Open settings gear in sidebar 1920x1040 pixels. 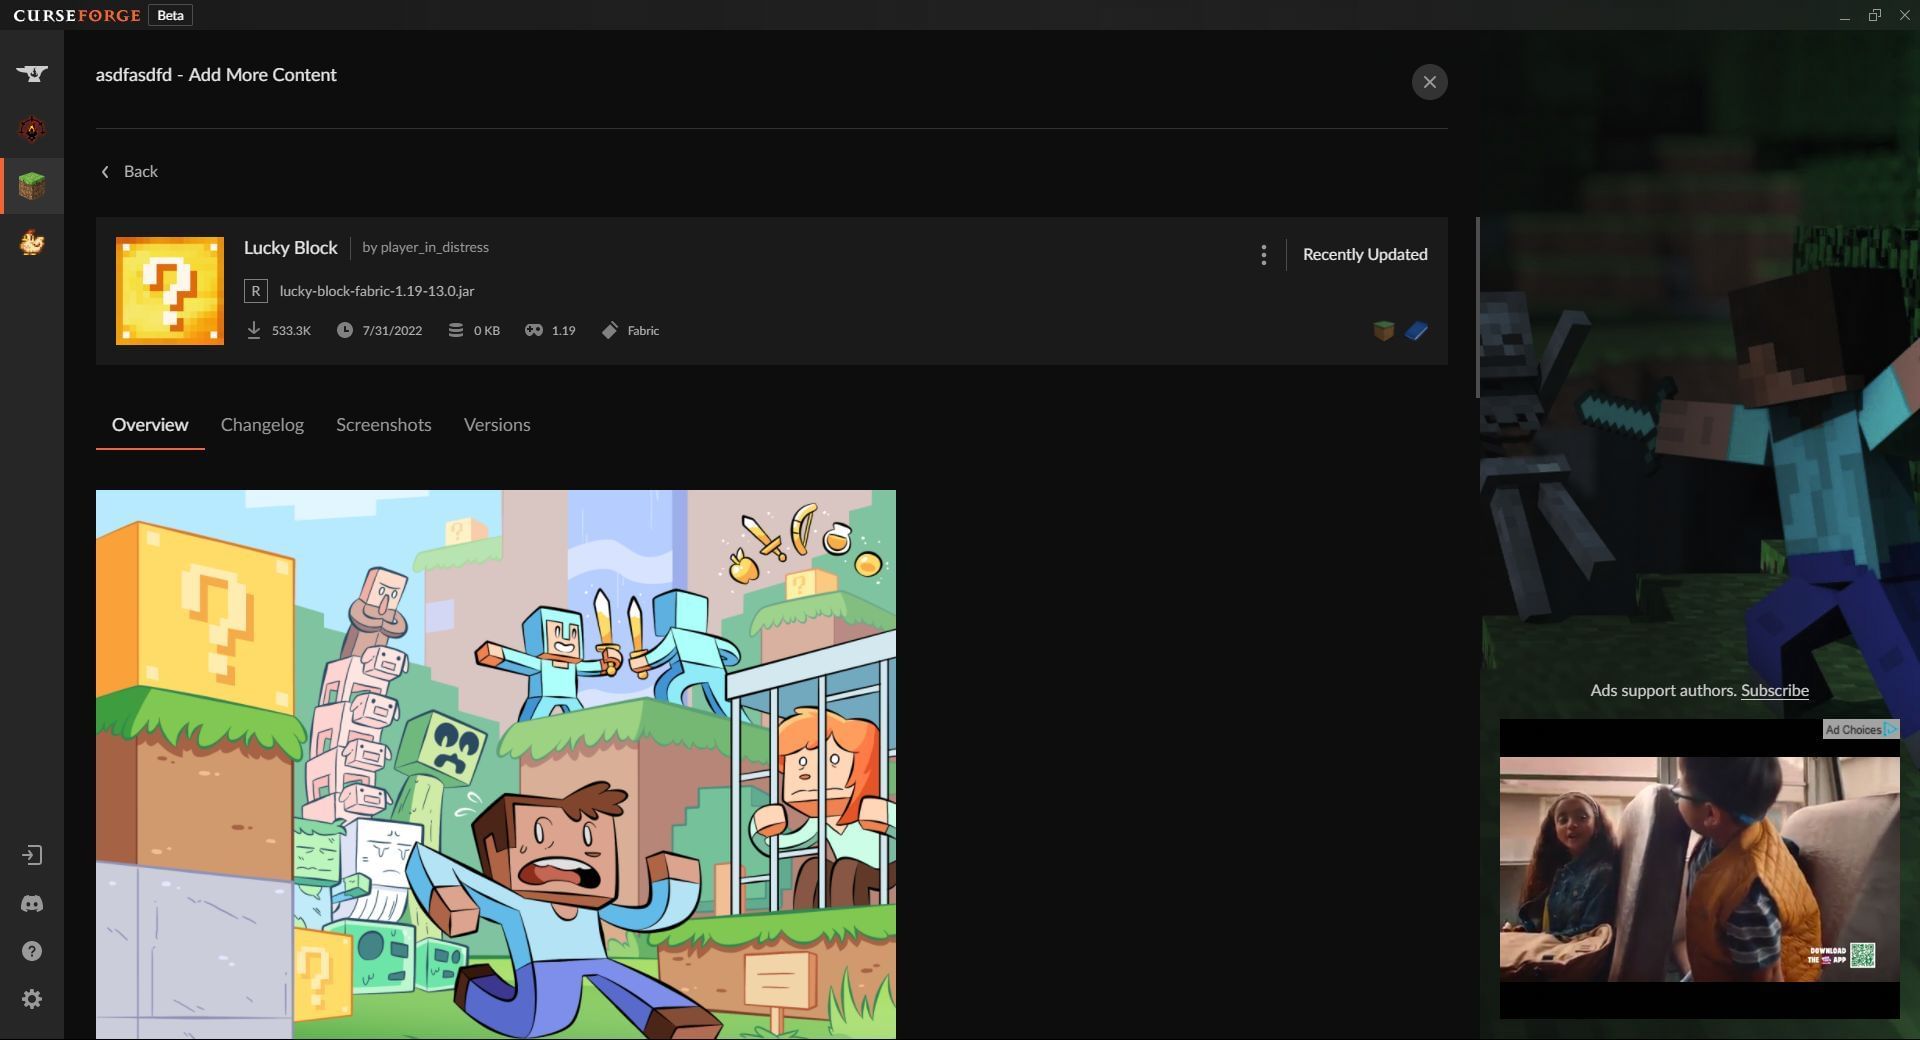tap(32, 999)
